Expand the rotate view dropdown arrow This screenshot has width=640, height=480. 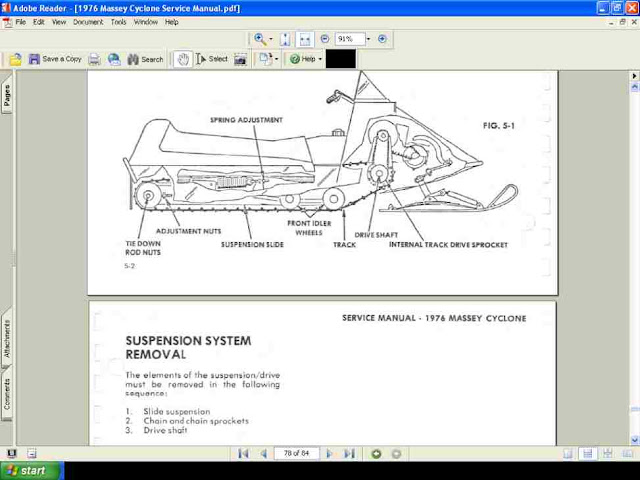pos(277,60)
